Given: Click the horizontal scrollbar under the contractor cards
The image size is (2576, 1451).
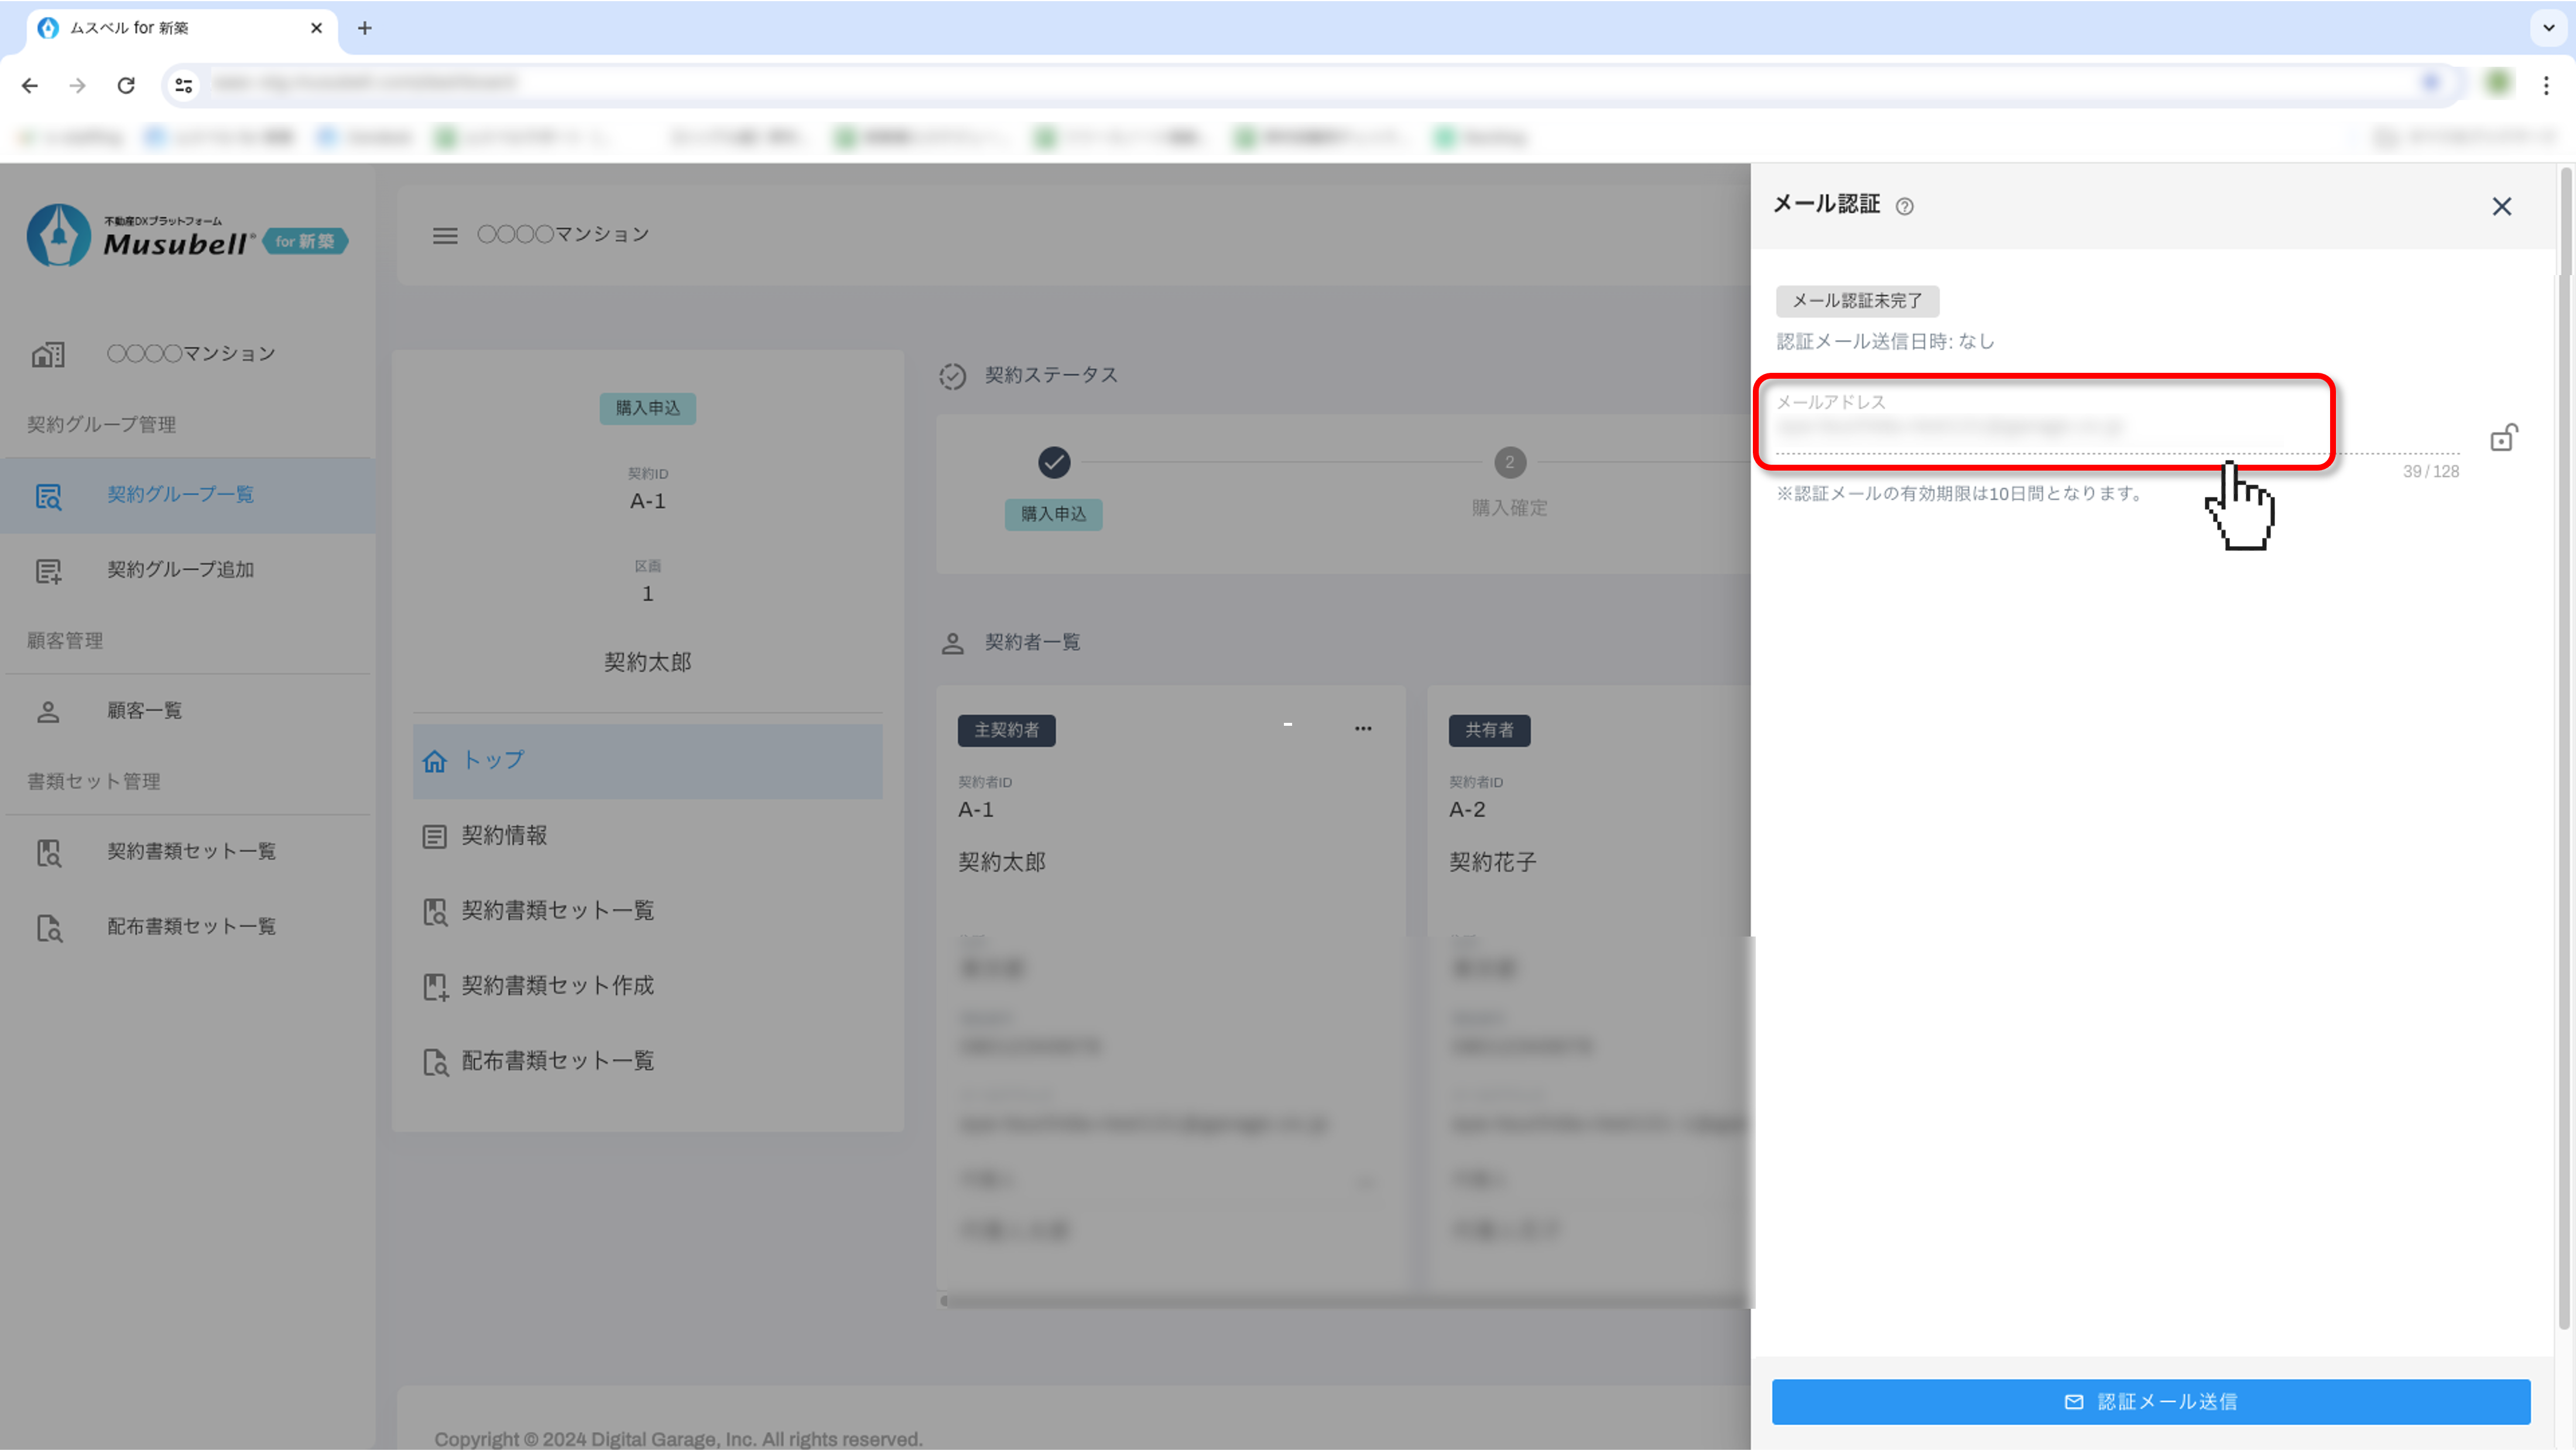Looking at the screenshot, I should click(1340, 1301).
